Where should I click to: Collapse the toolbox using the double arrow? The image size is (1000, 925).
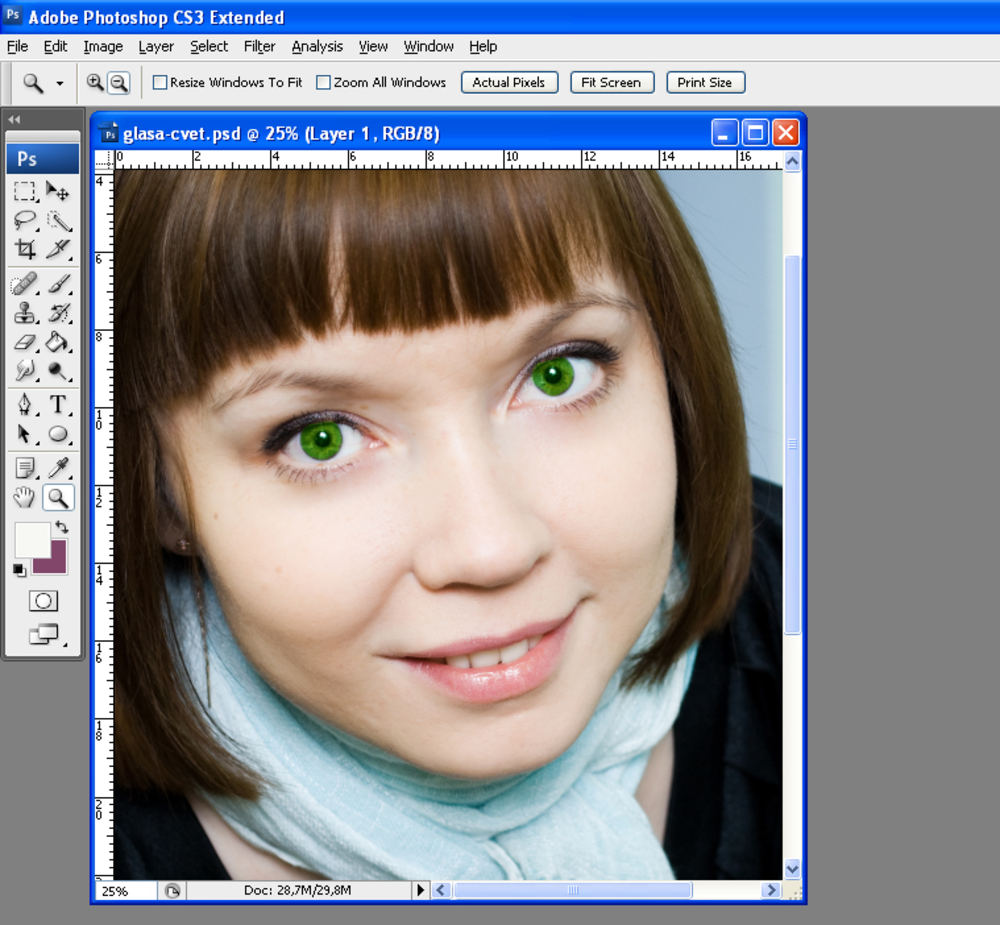pyautogui.click(x=14, y=120)
